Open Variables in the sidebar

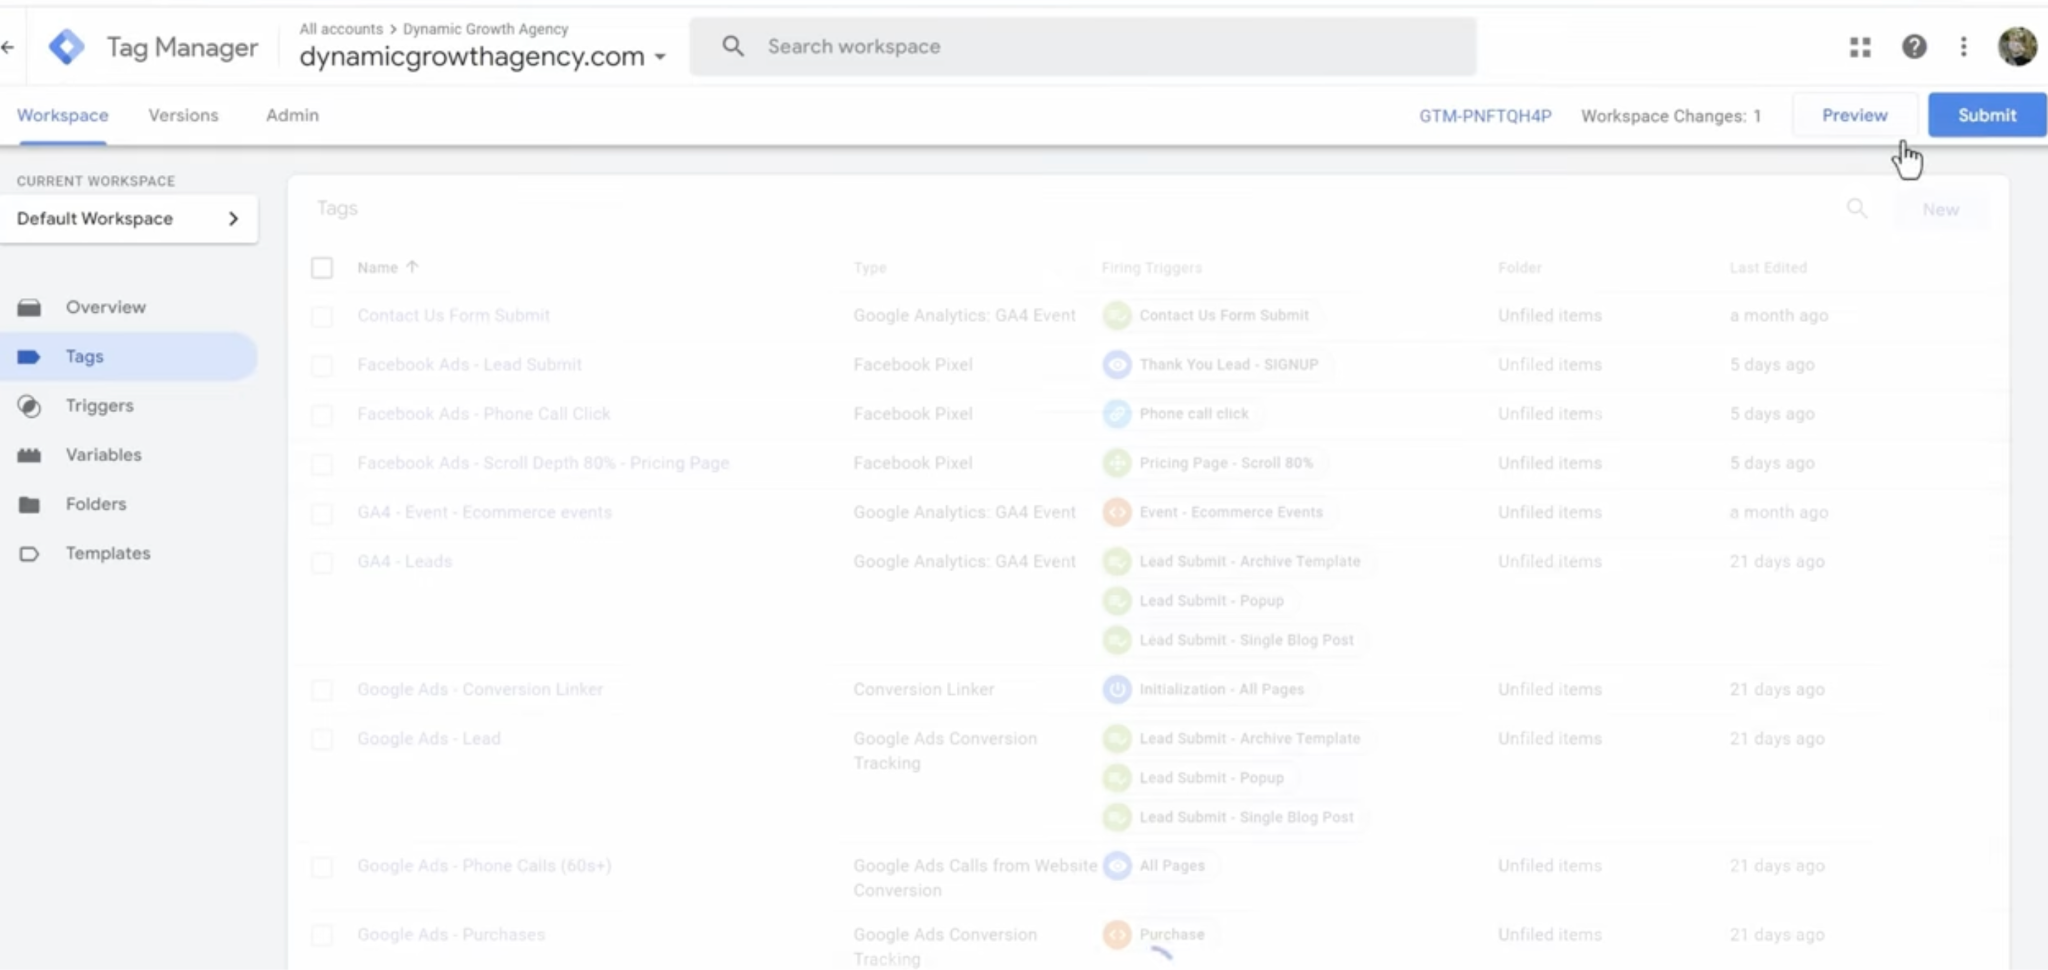pos(103,454)
